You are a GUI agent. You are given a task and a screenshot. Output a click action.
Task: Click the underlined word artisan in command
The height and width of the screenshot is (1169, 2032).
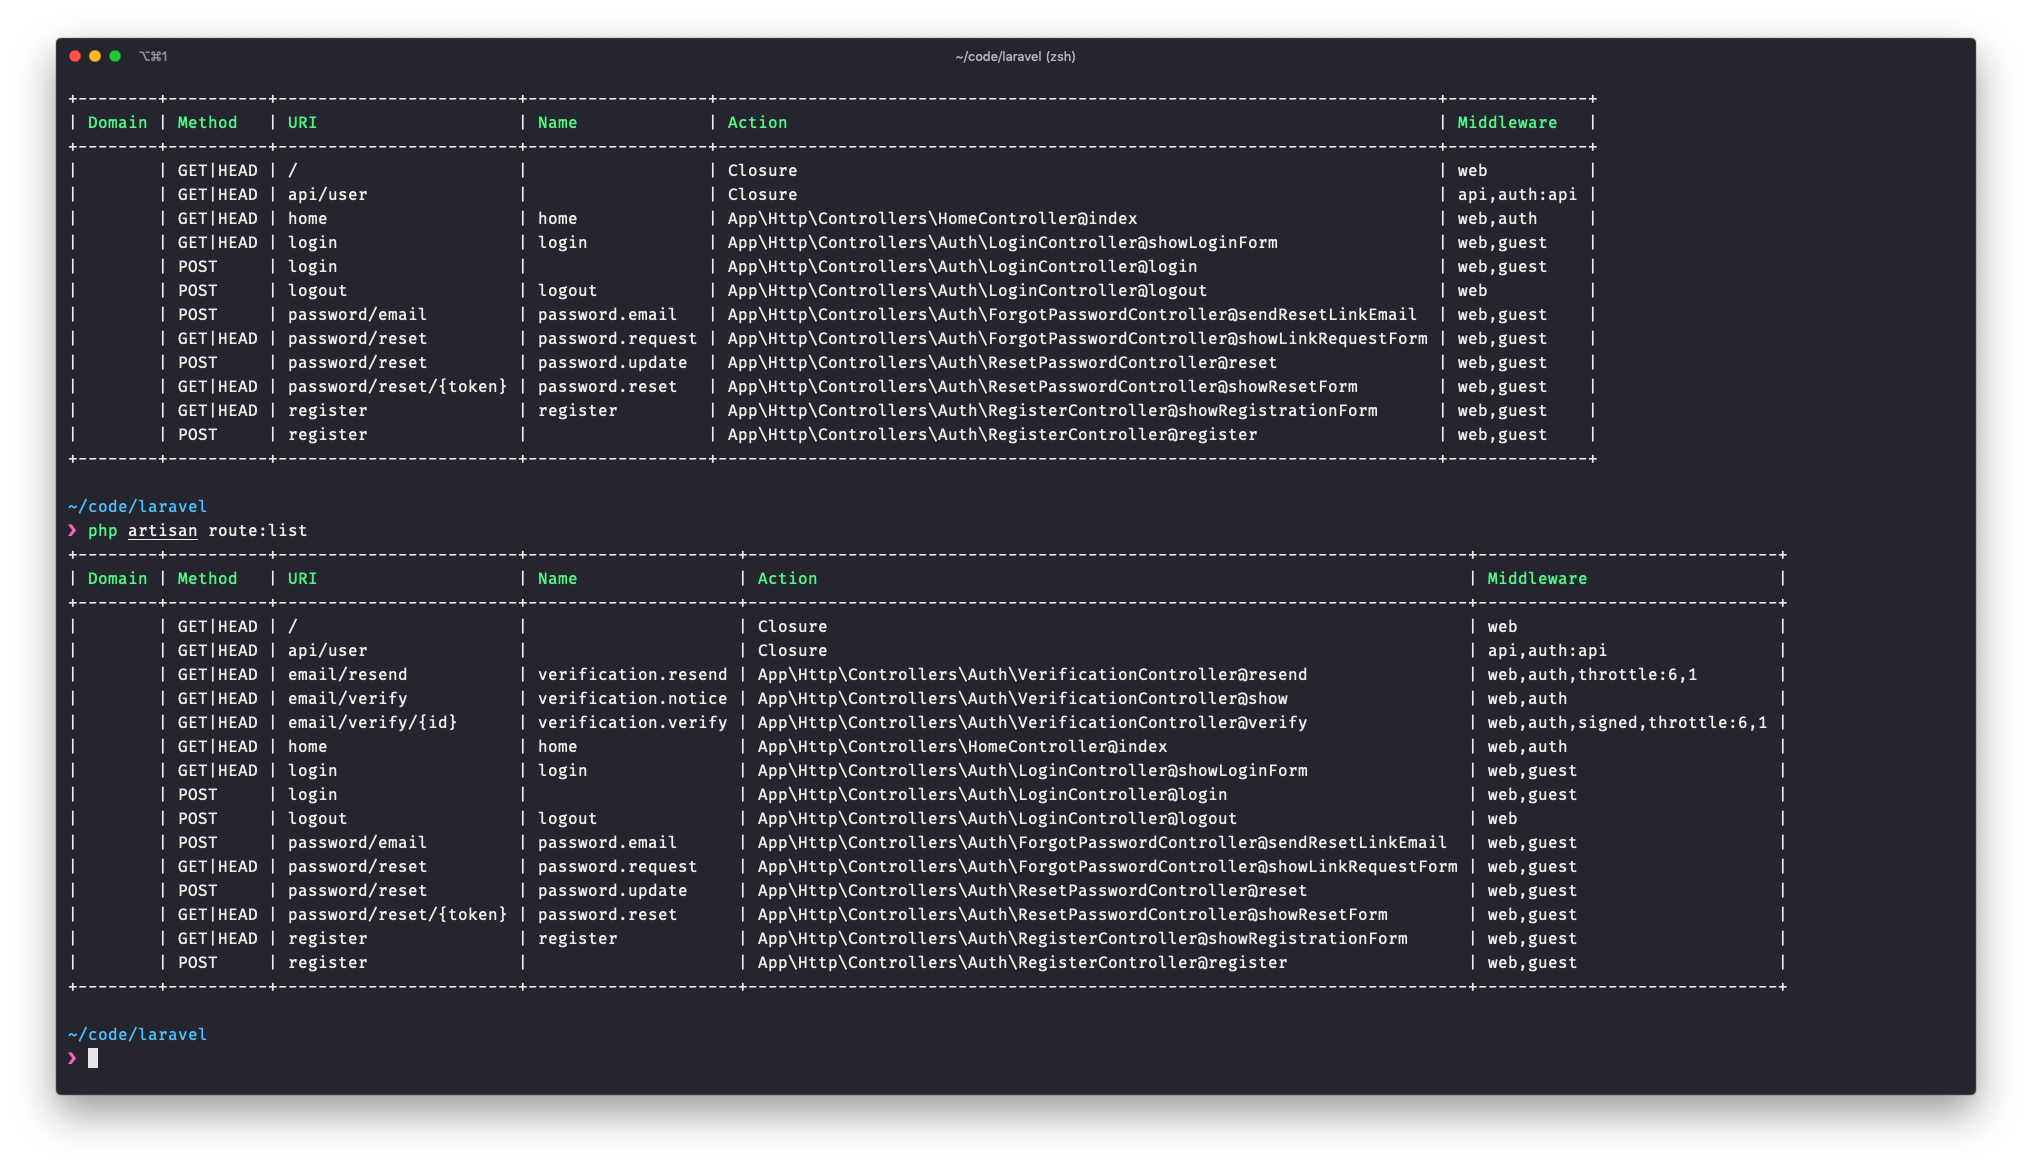(x=162, y=531)
